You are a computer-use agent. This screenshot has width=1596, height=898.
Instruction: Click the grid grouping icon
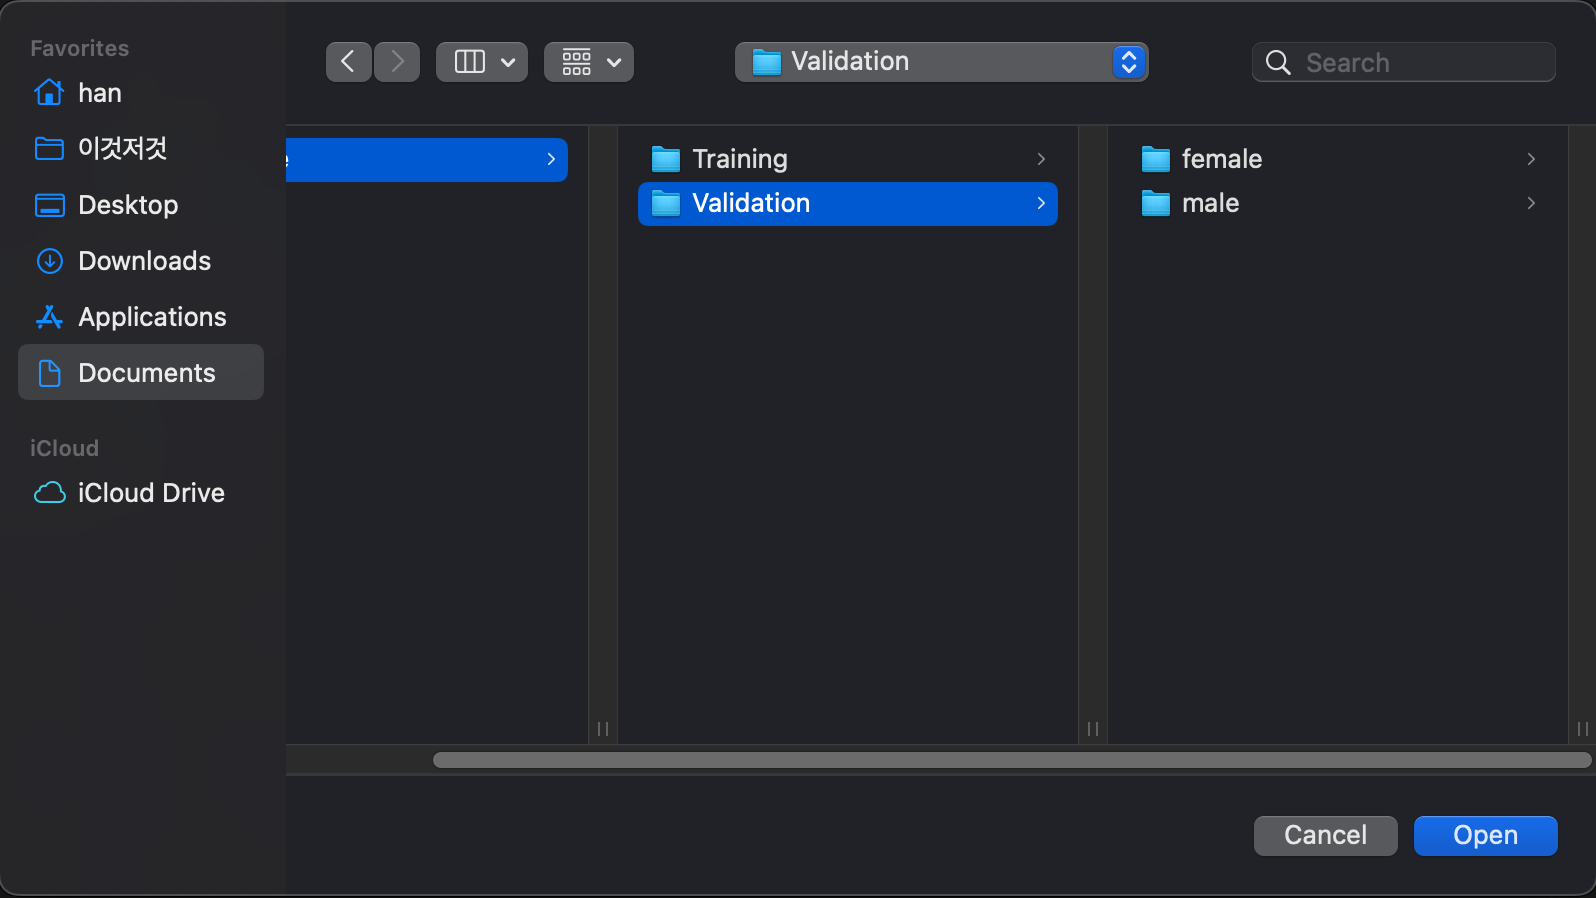577,62
